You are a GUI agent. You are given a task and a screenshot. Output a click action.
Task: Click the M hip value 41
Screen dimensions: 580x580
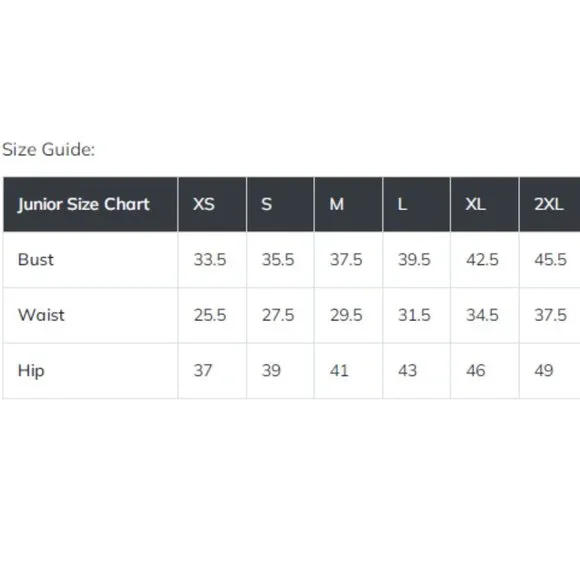[339, 371]
